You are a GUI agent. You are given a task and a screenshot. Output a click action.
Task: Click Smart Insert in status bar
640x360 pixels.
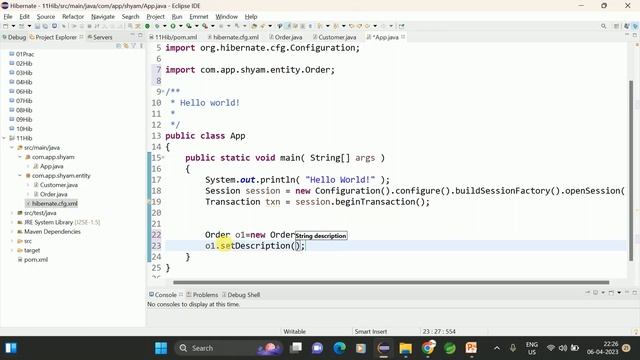(x=371, y=332)
